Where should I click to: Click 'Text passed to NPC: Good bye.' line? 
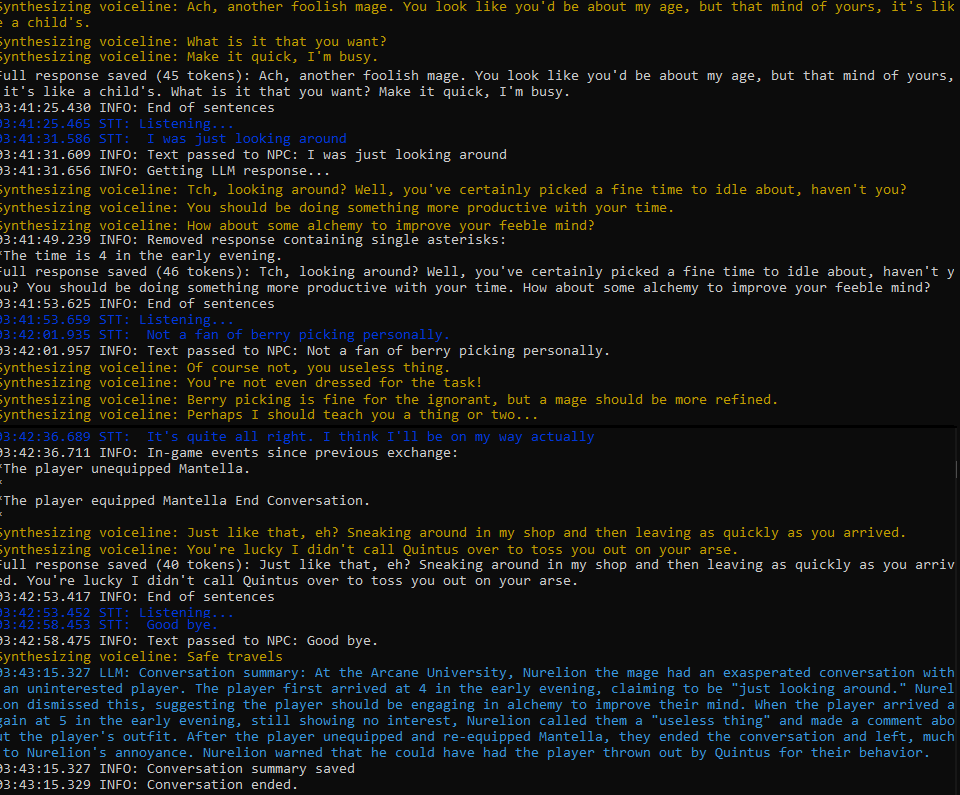tap(189, 641)
